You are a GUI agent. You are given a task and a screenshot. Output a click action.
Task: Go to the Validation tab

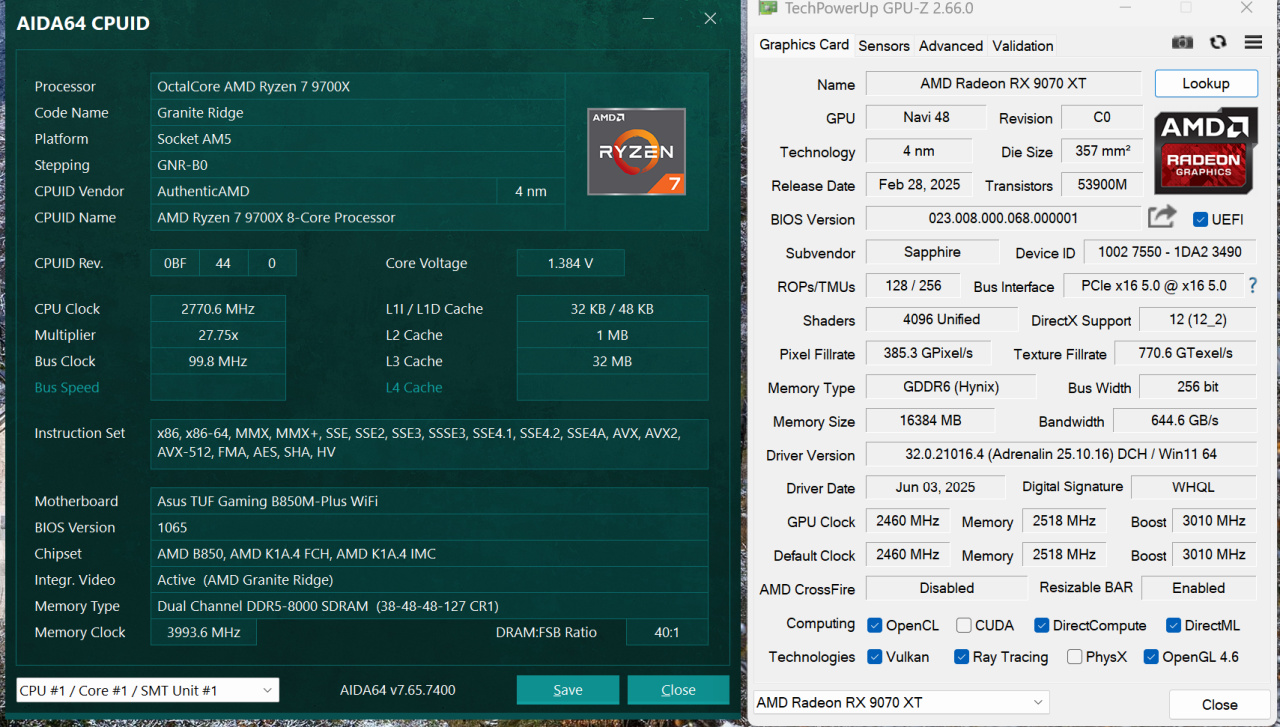pyautogui.click(x=1022, y=45)
